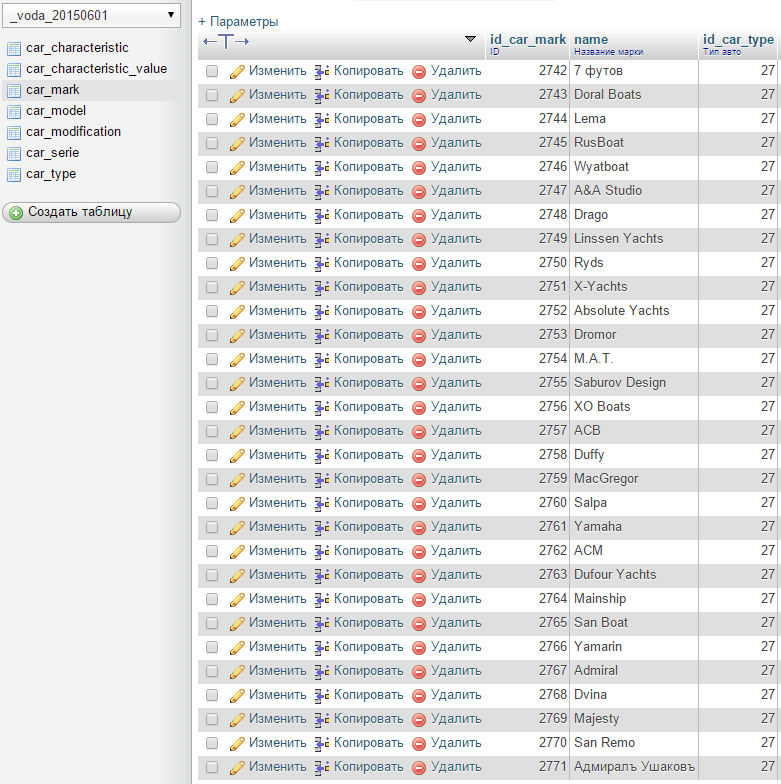
Task: Click Изменить link for San Boat row
Action: click(278, 623)
